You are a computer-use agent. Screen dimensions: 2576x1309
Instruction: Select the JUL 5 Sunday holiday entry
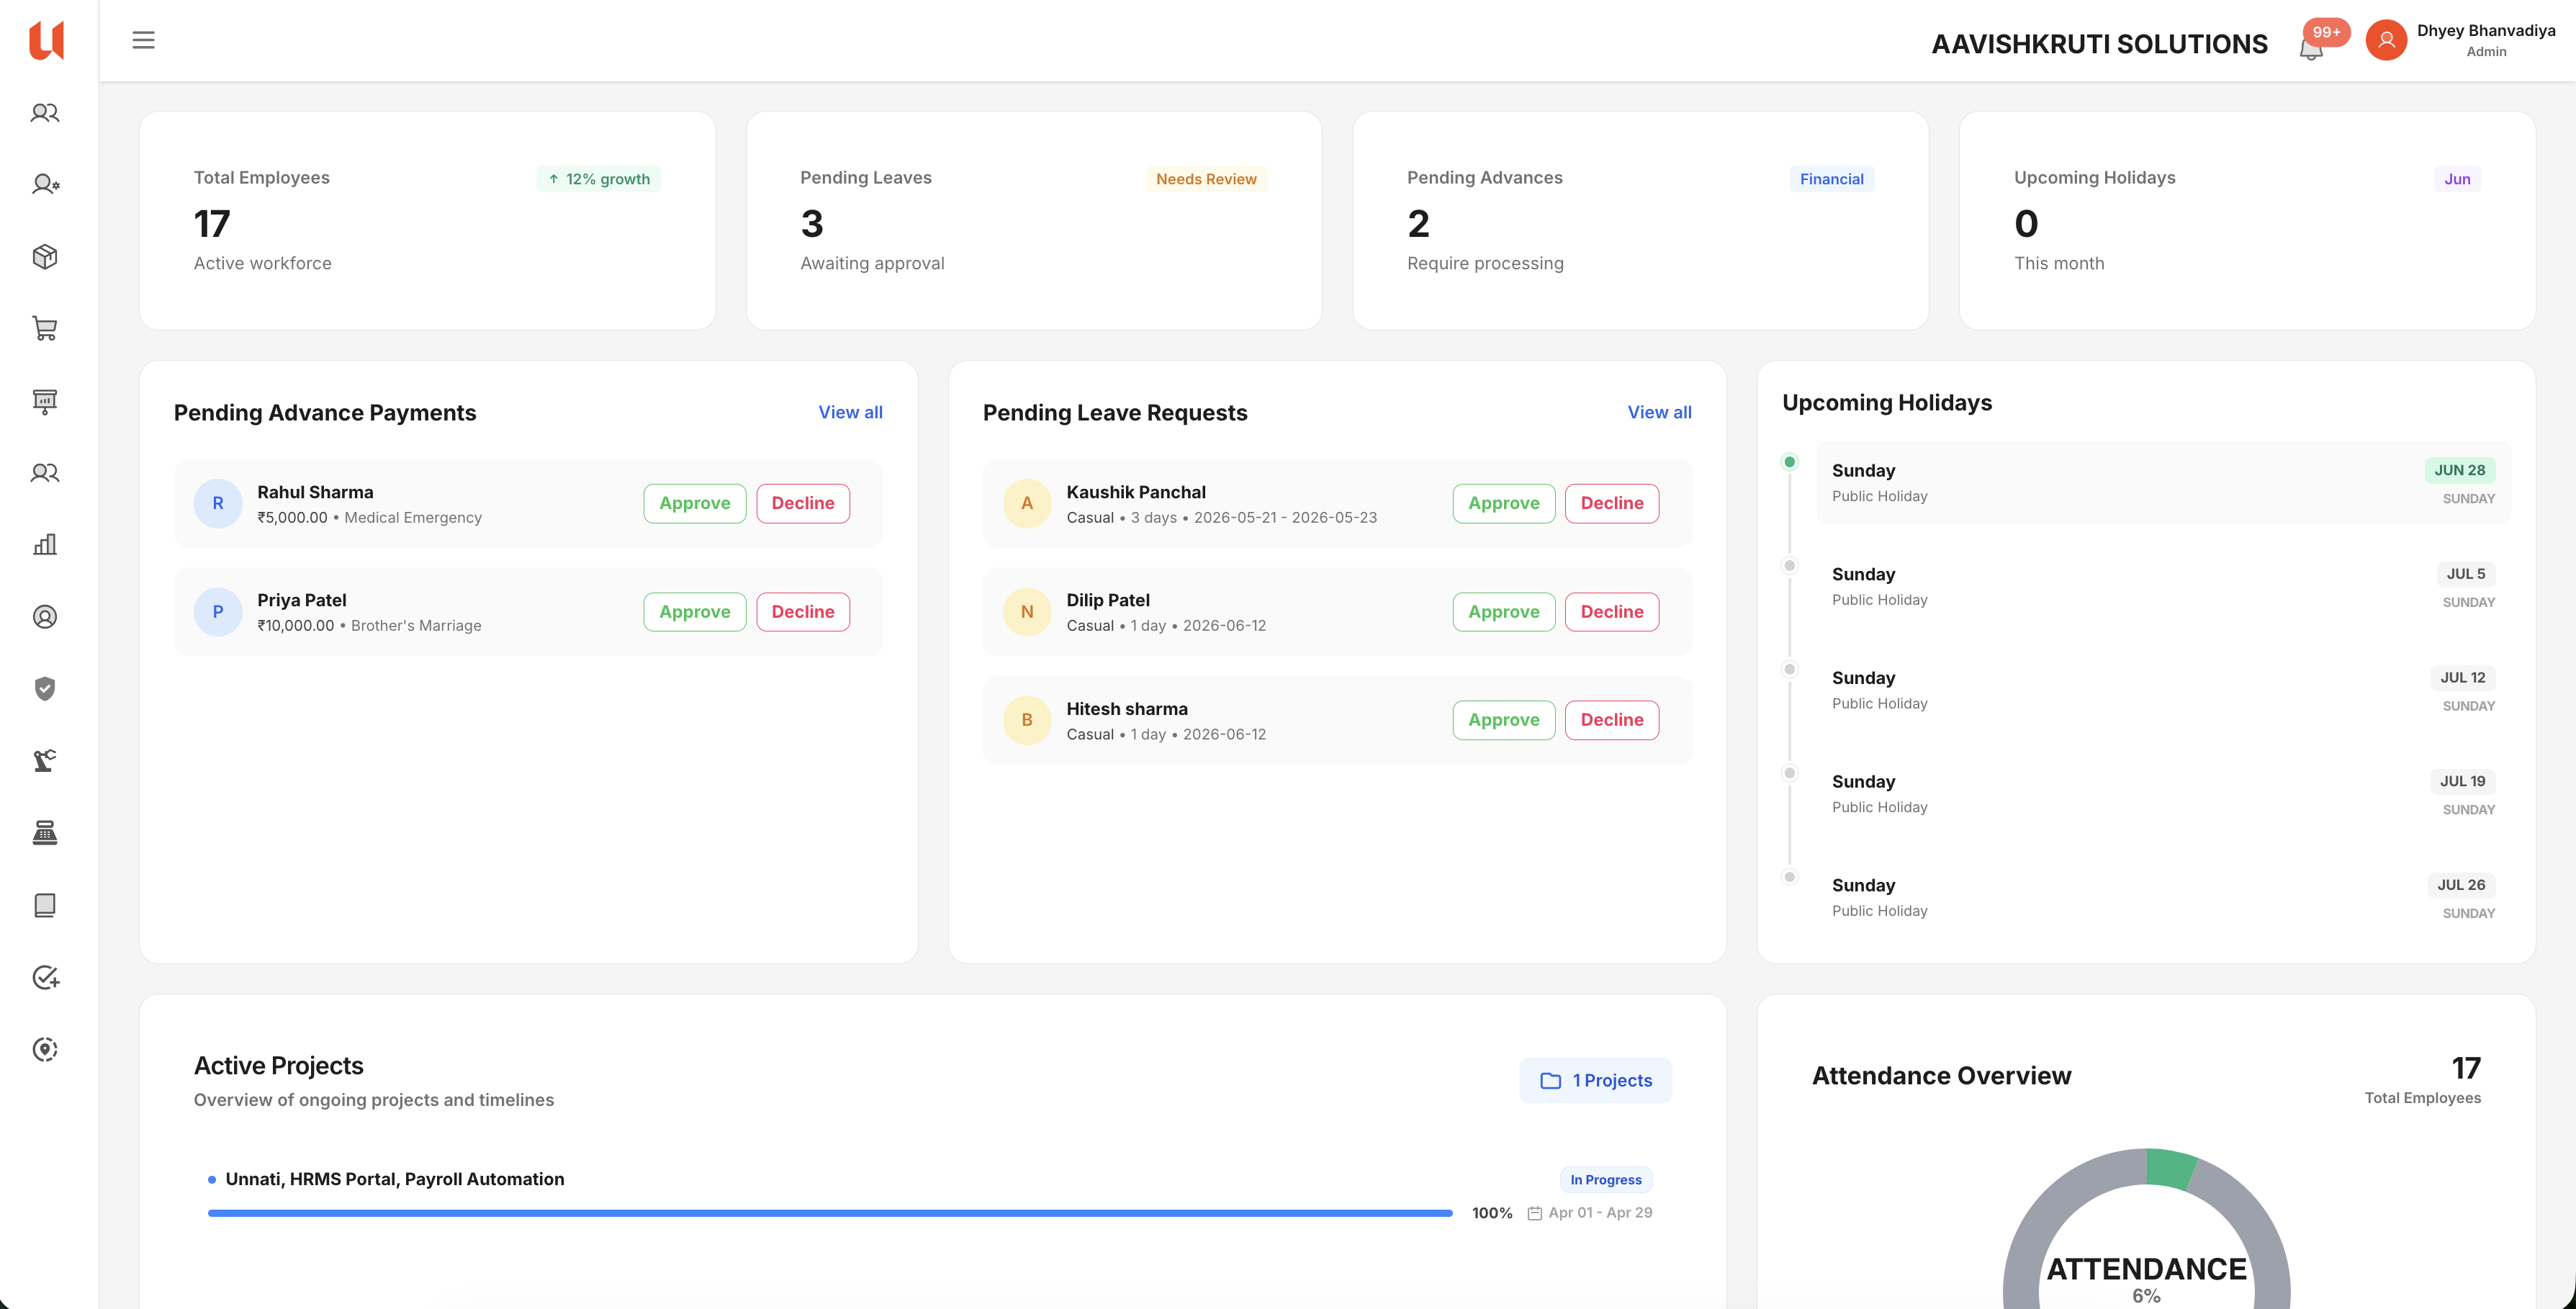coord(2163,587)
